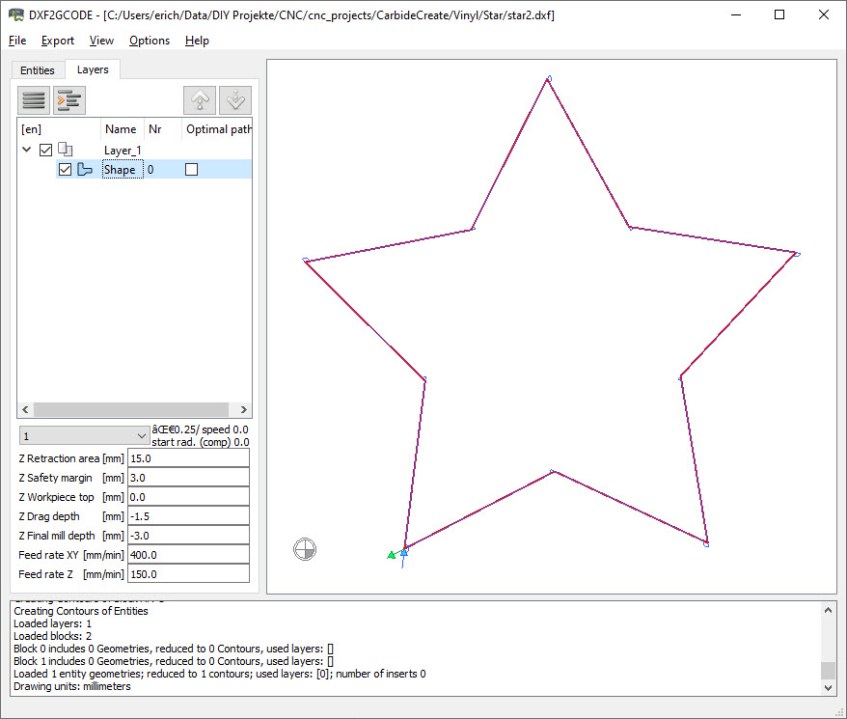Click the Optimal path column header
This screenshot has width=847, height=719.
tap(217, 129)
